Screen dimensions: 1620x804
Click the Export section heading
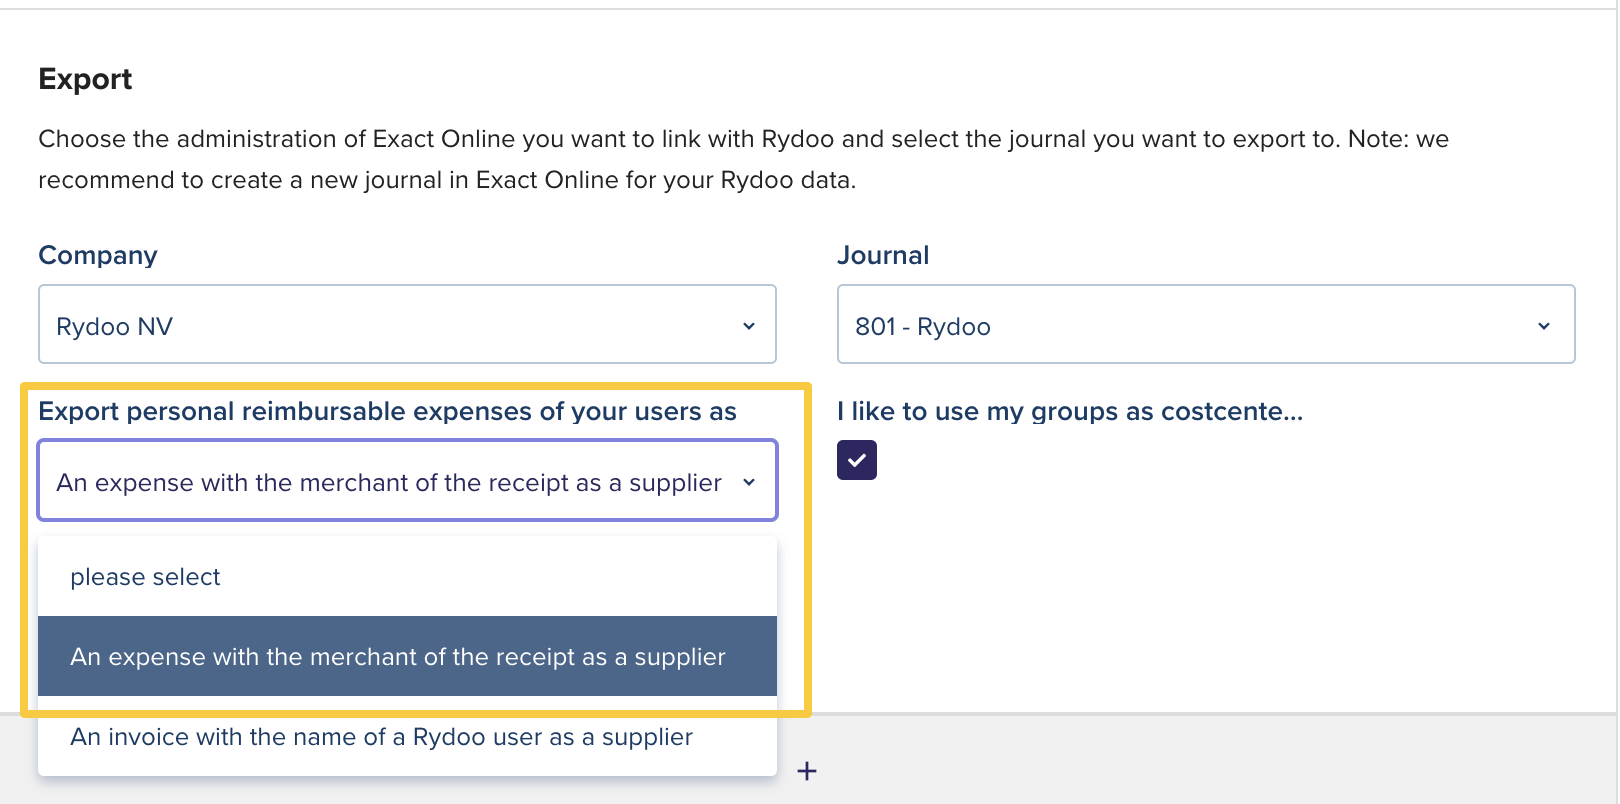pyautogui.click(x=85, y=79)
